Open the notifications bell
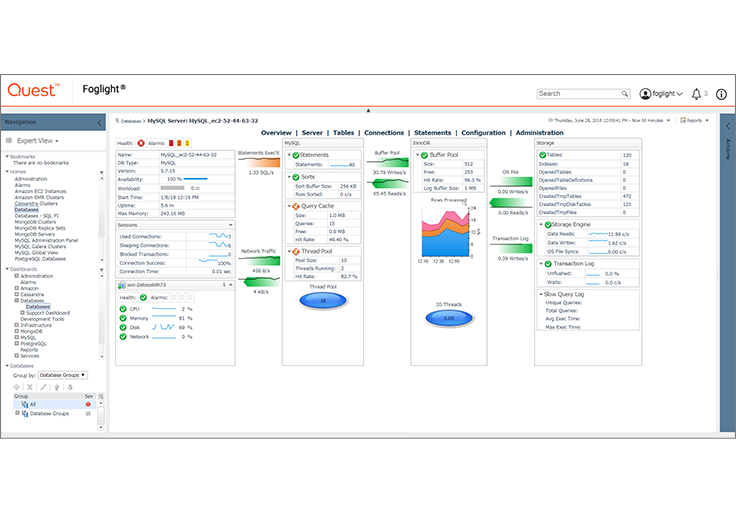 coord(696,94)
